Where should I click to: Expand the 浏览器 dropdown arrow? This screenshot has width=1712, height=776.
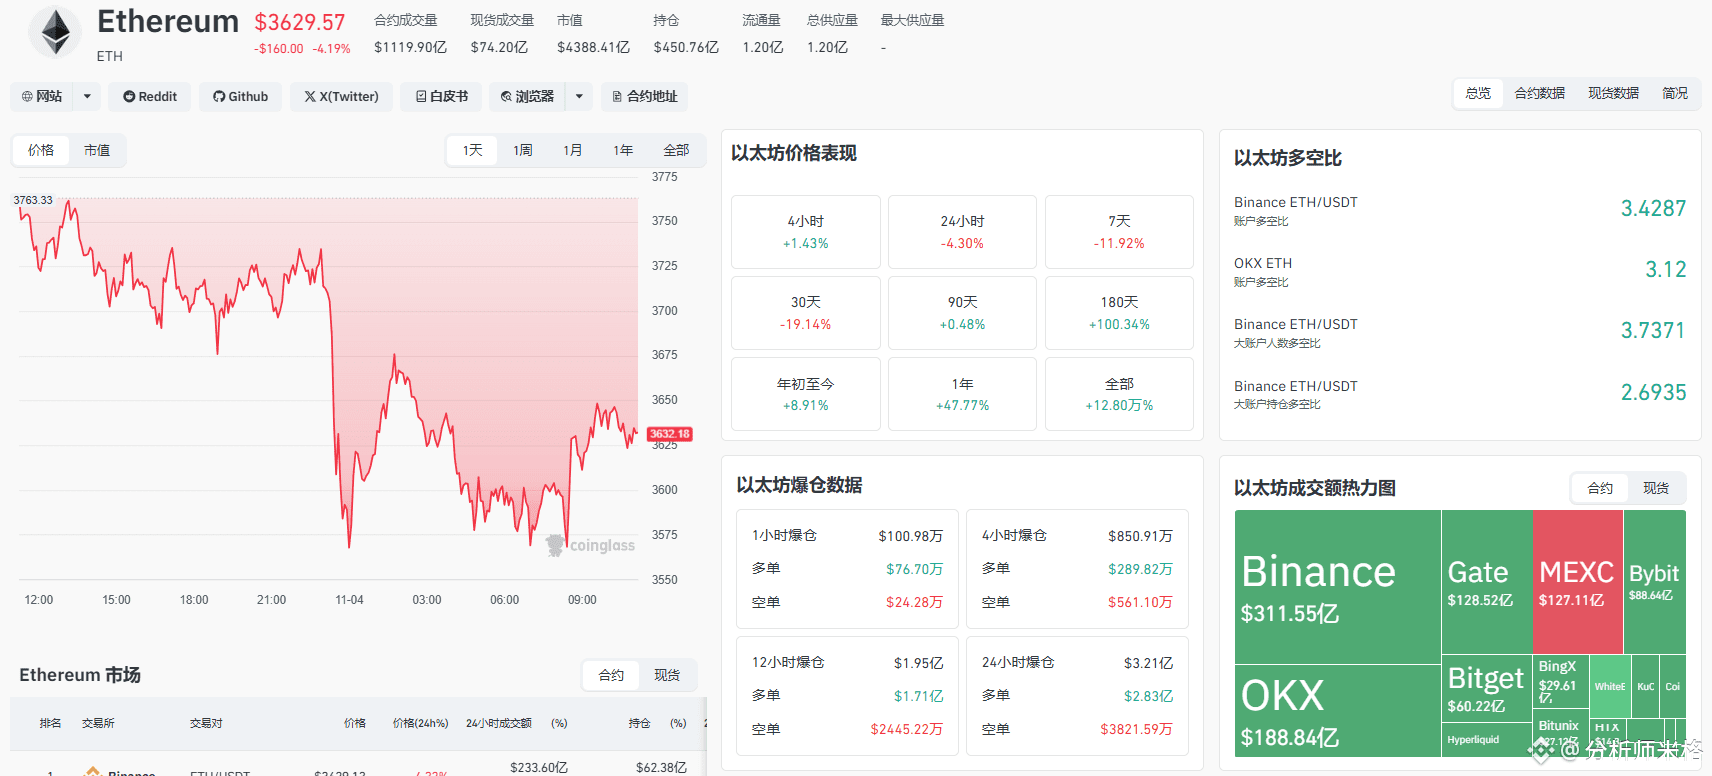(x=579, y=96)
